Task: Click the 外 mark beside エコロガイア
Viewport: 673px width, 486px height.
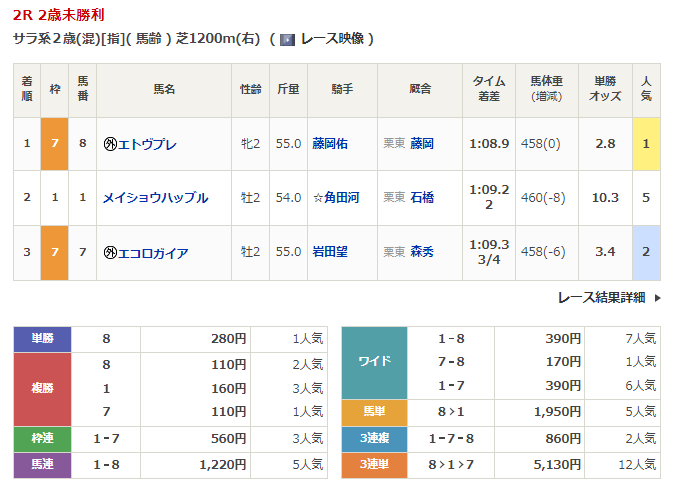Action: coord(110,252)
